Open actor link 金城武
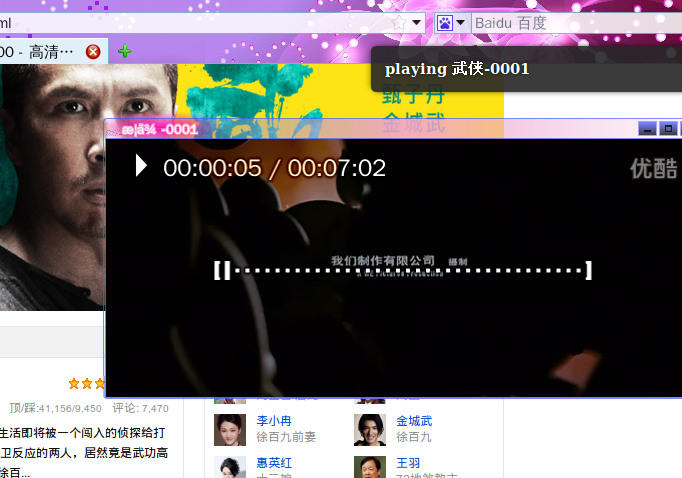The image size is (682, 478). click(x=414, y=421)
